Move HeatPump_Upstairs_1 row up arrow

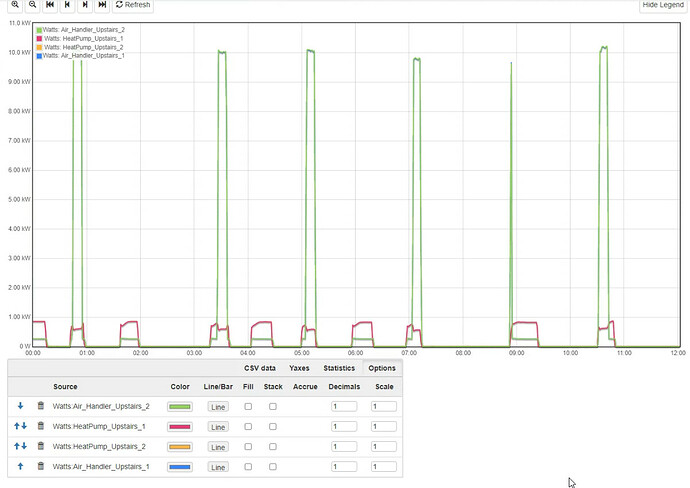pyautogui.click(x=17, y=426)
